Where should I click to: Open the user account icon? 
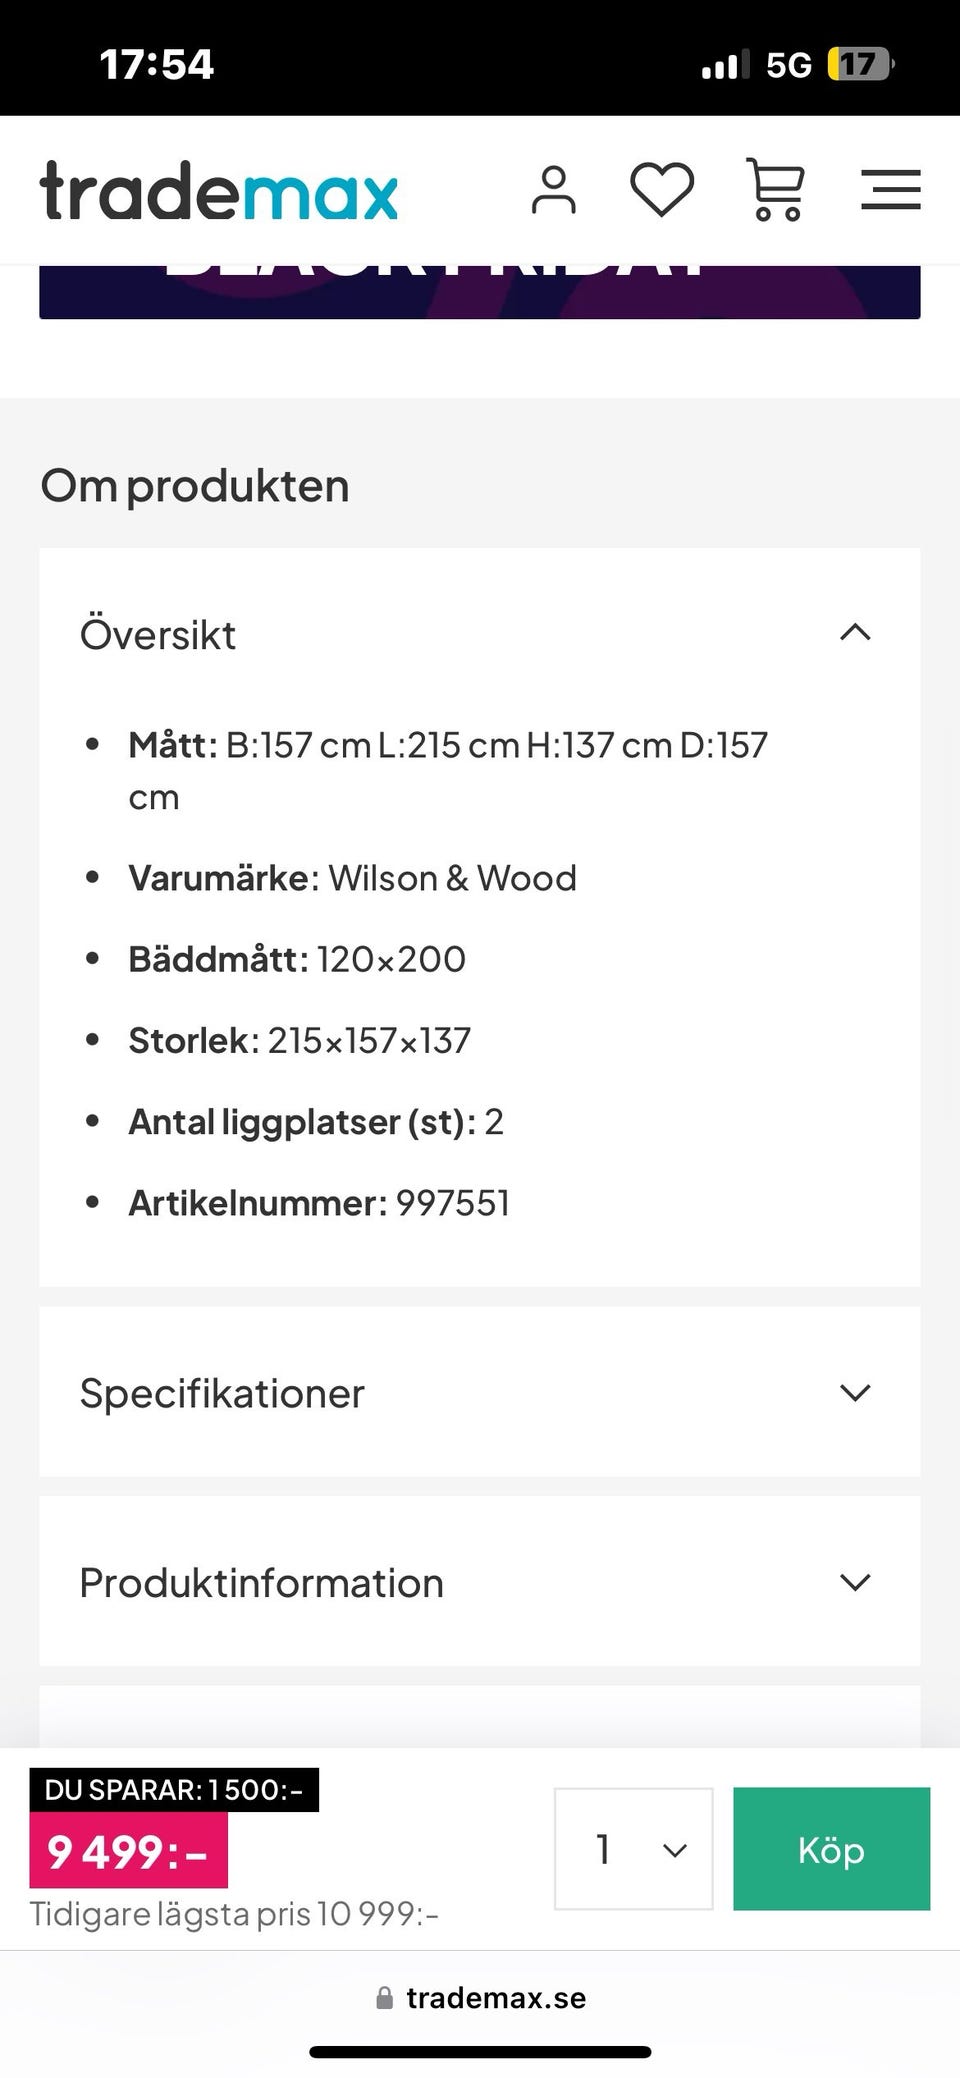point(554,190)
